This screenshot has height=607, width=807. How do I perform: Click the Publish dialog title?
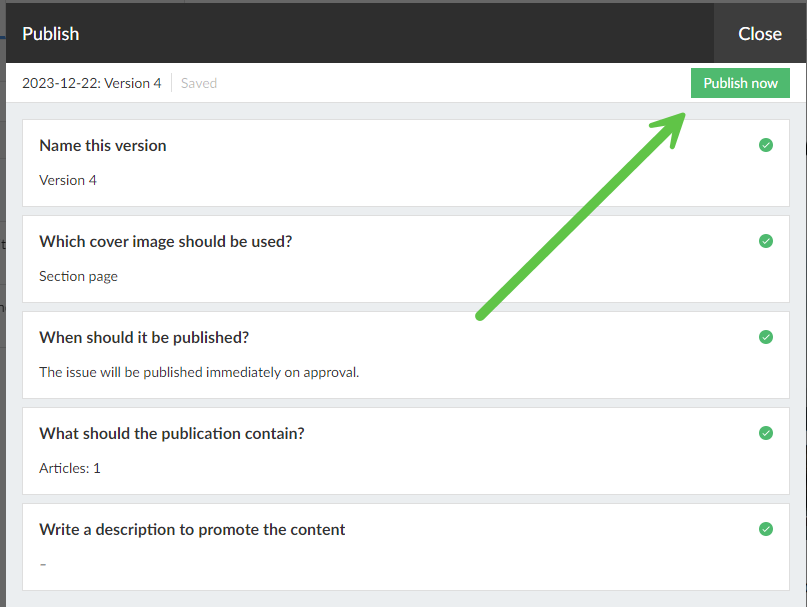50,33
